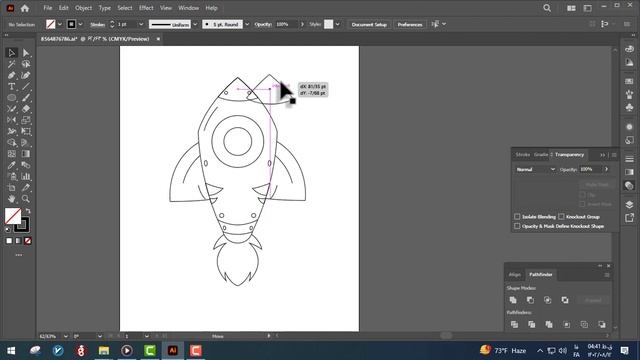Select the Line Segment tool

[26, 87]
